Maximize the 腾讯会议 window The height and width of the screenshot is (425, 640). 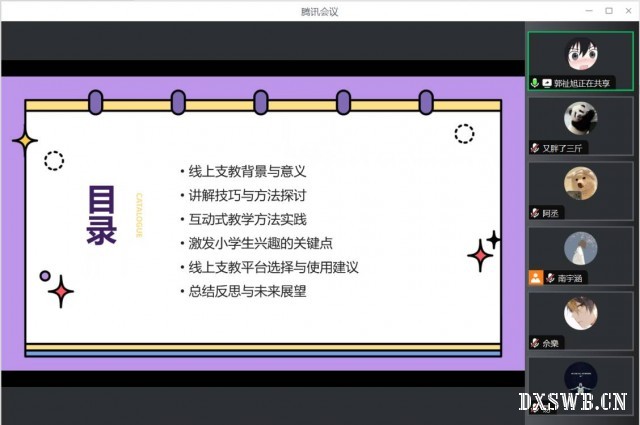[x=609, y=11]
